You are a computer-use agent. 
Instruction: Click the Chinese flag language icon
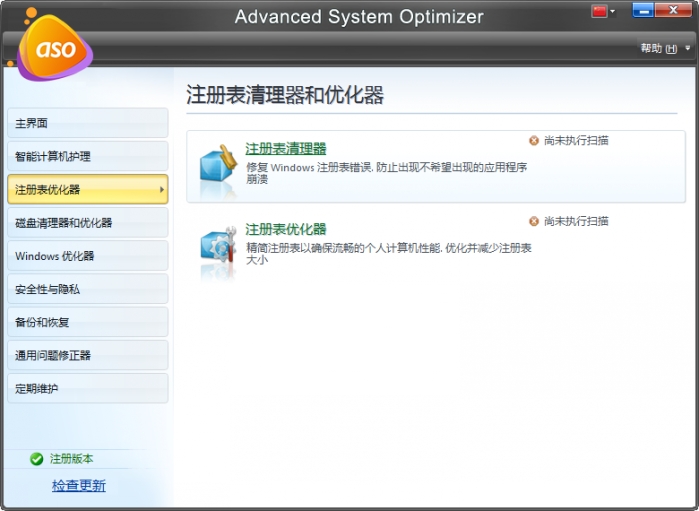click(600, 11)
